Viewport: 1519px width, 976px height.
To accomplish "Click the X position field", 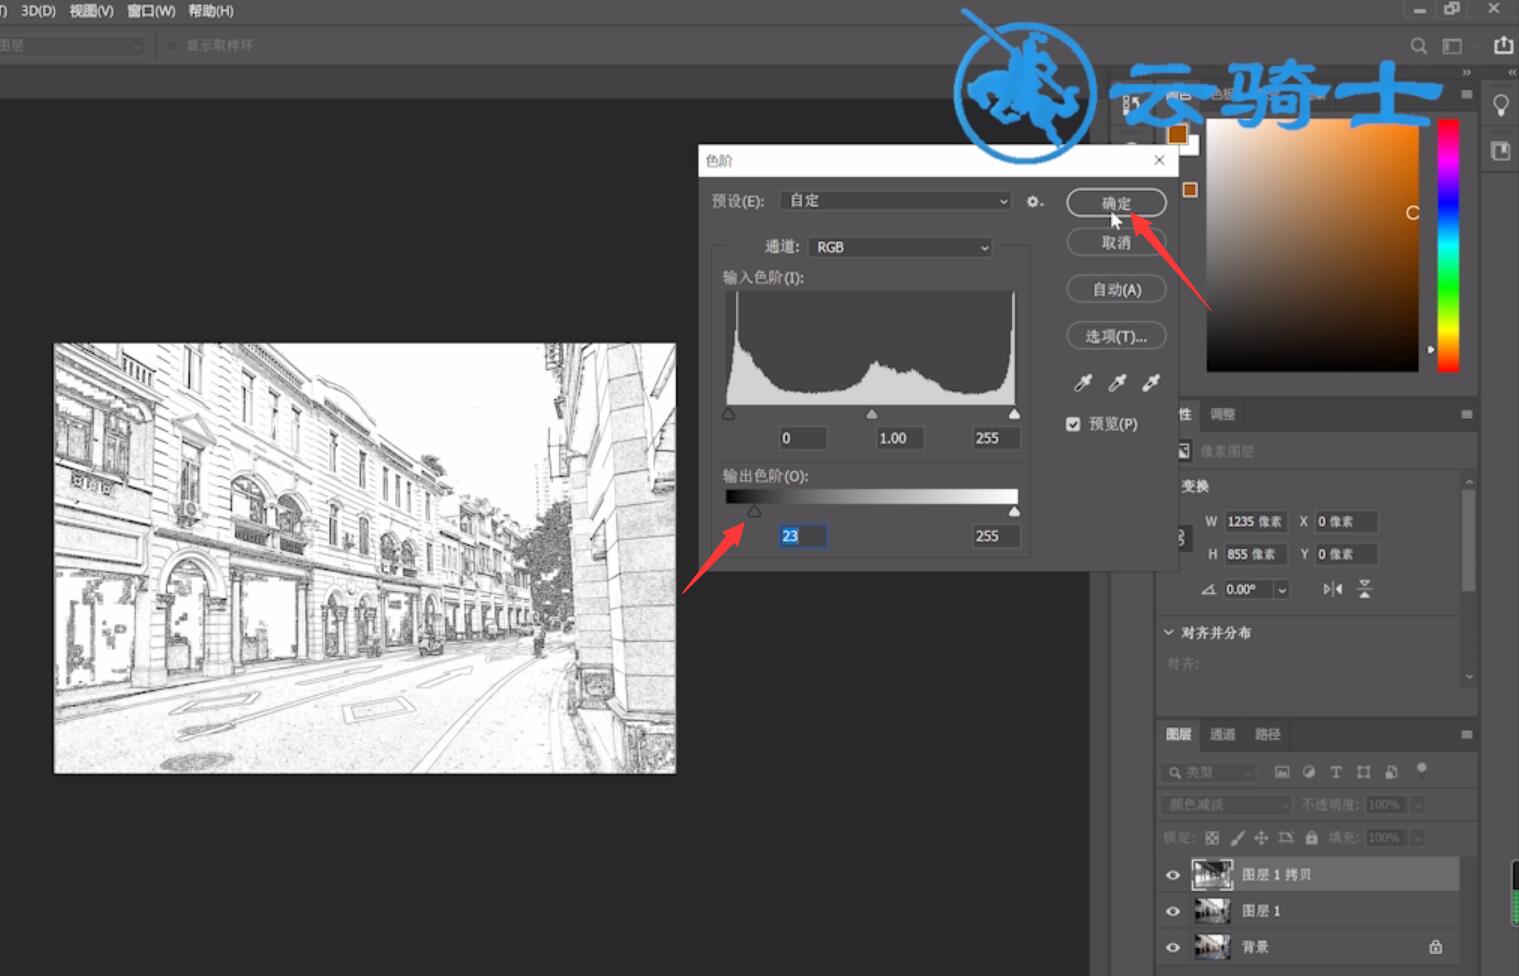I will [1346, 521].
